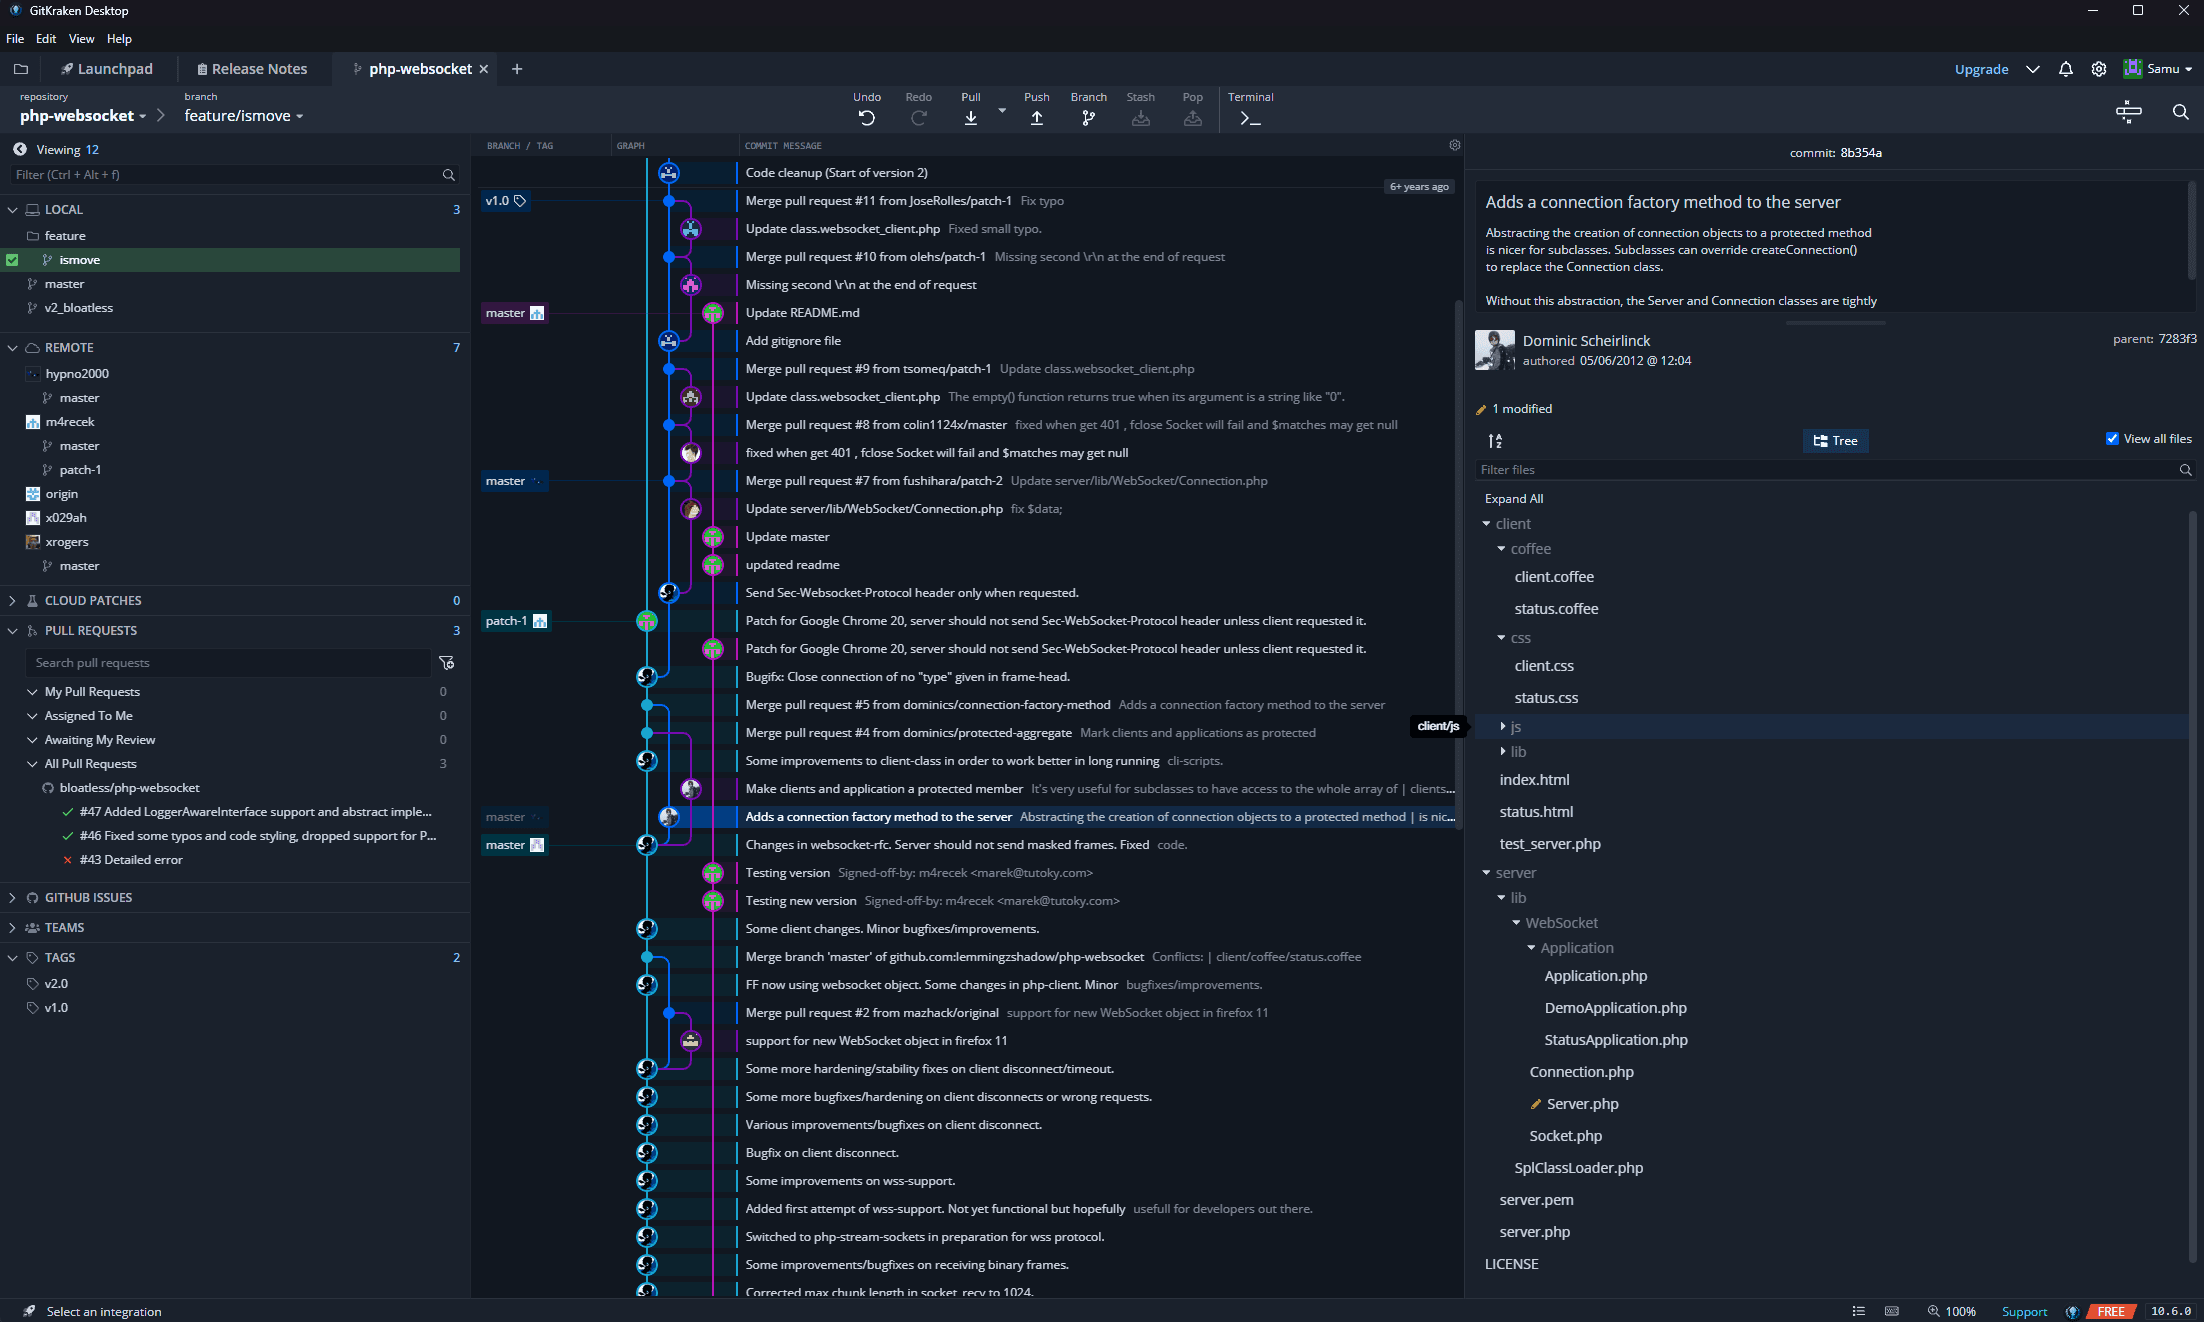
Task: Expand the TEAMS section
Action: [x=12, y=928]
